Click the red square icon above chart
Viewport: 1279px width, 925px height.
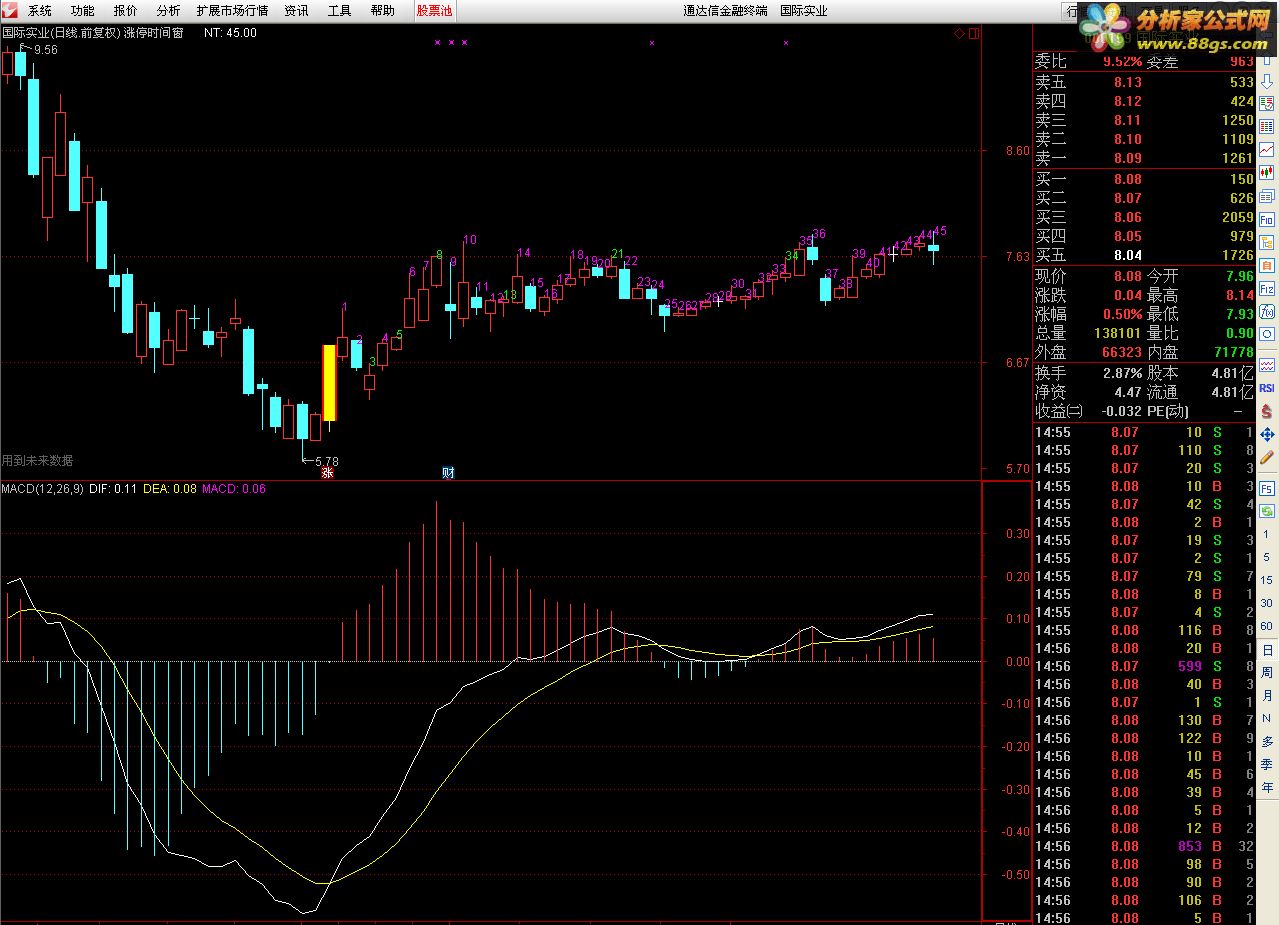coord(974,33)
